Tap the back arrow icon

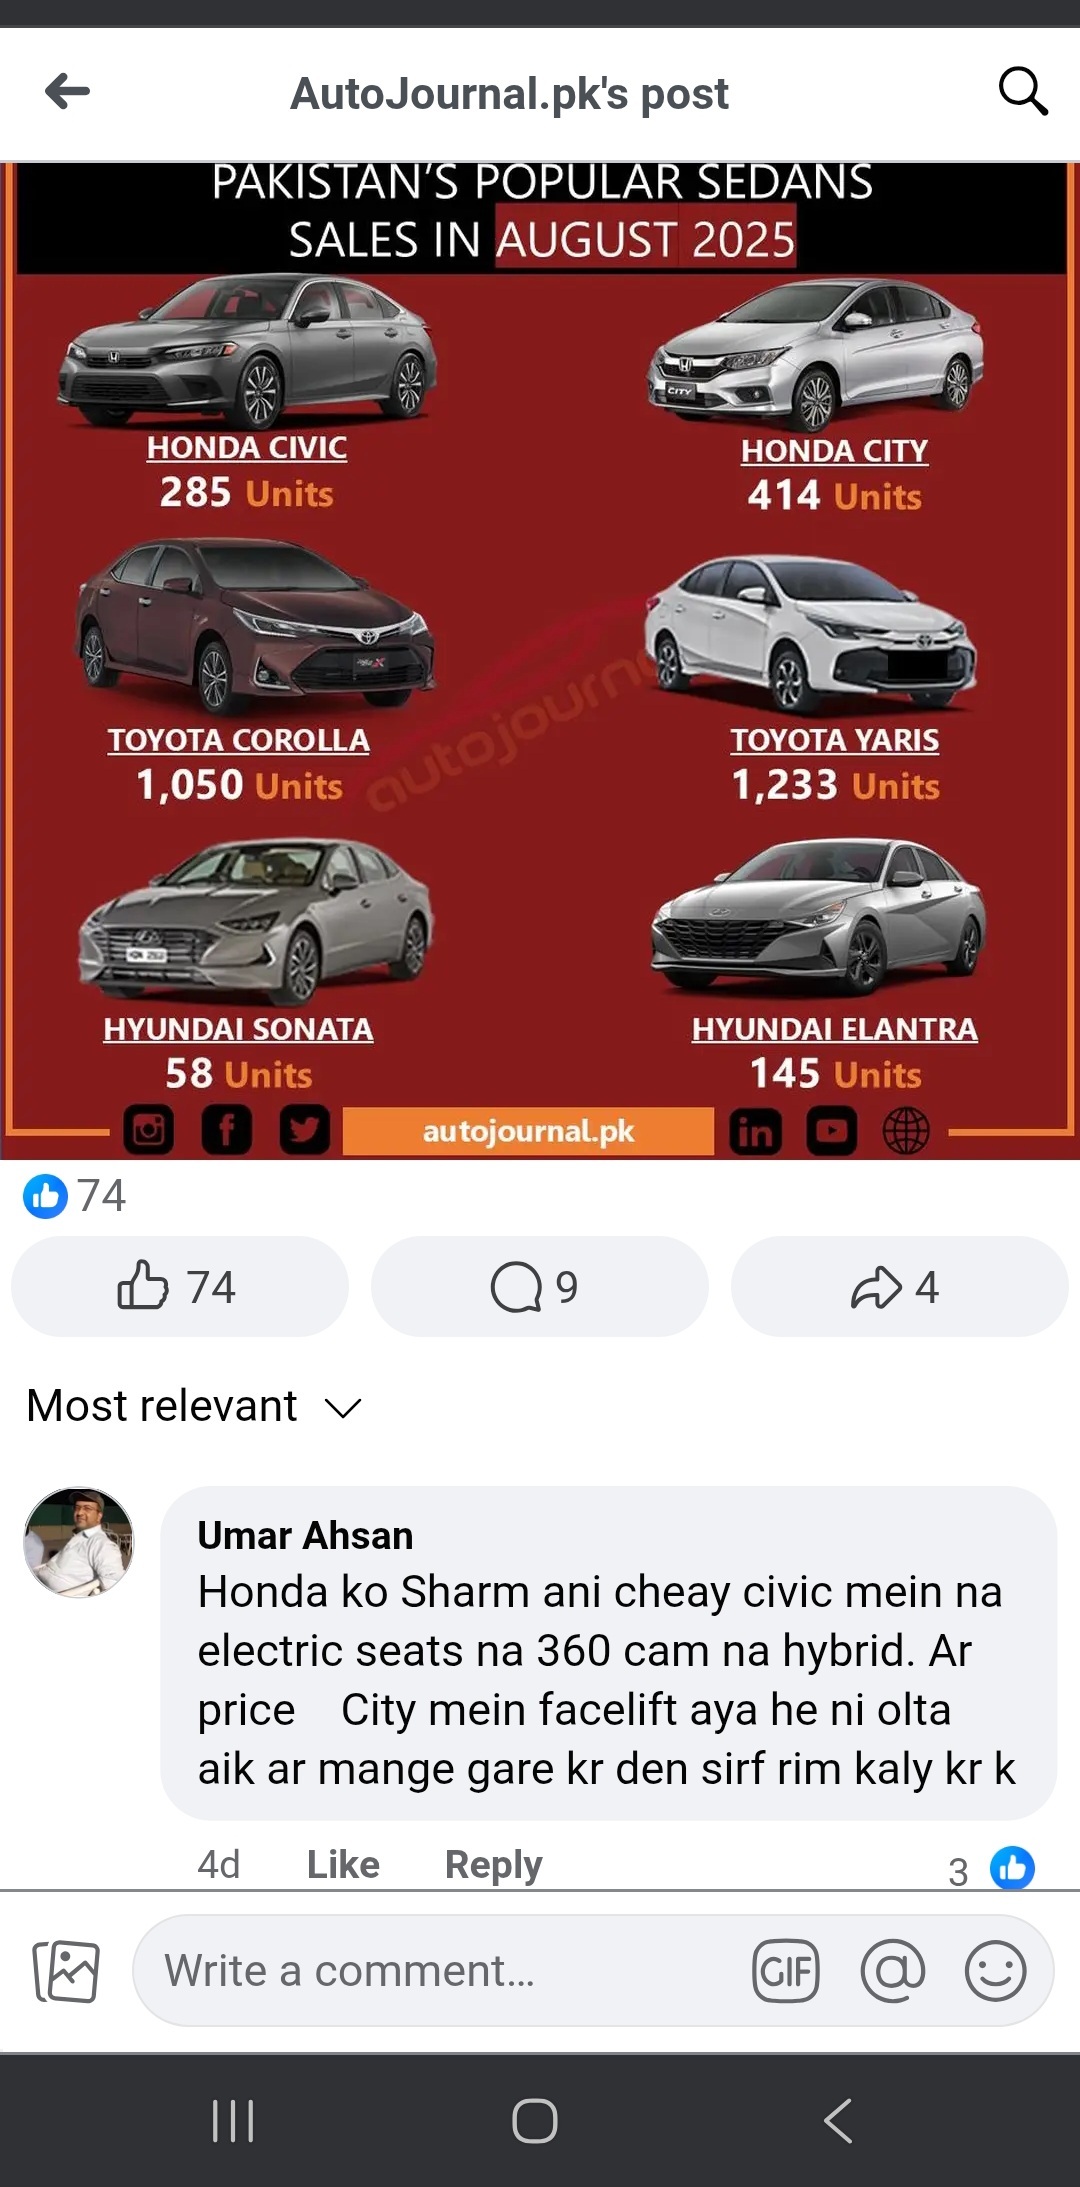coord(68,92)
